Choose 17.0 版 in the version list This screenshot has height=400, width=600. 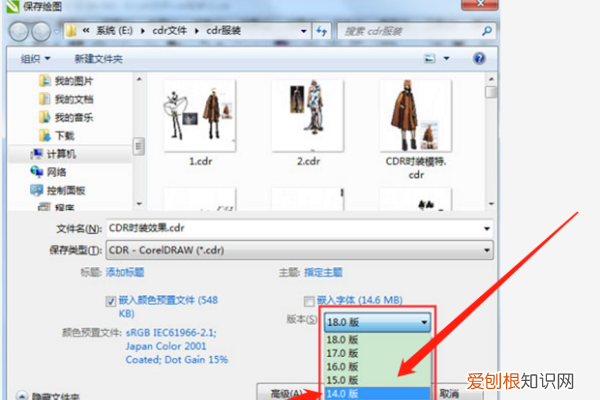click(377, 353)
